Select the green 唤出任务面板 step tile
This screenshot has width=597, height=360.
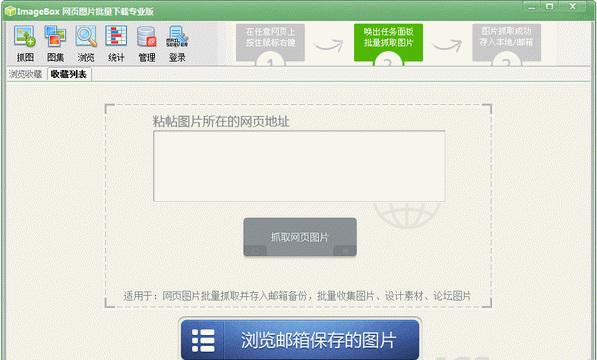point(388,43)
